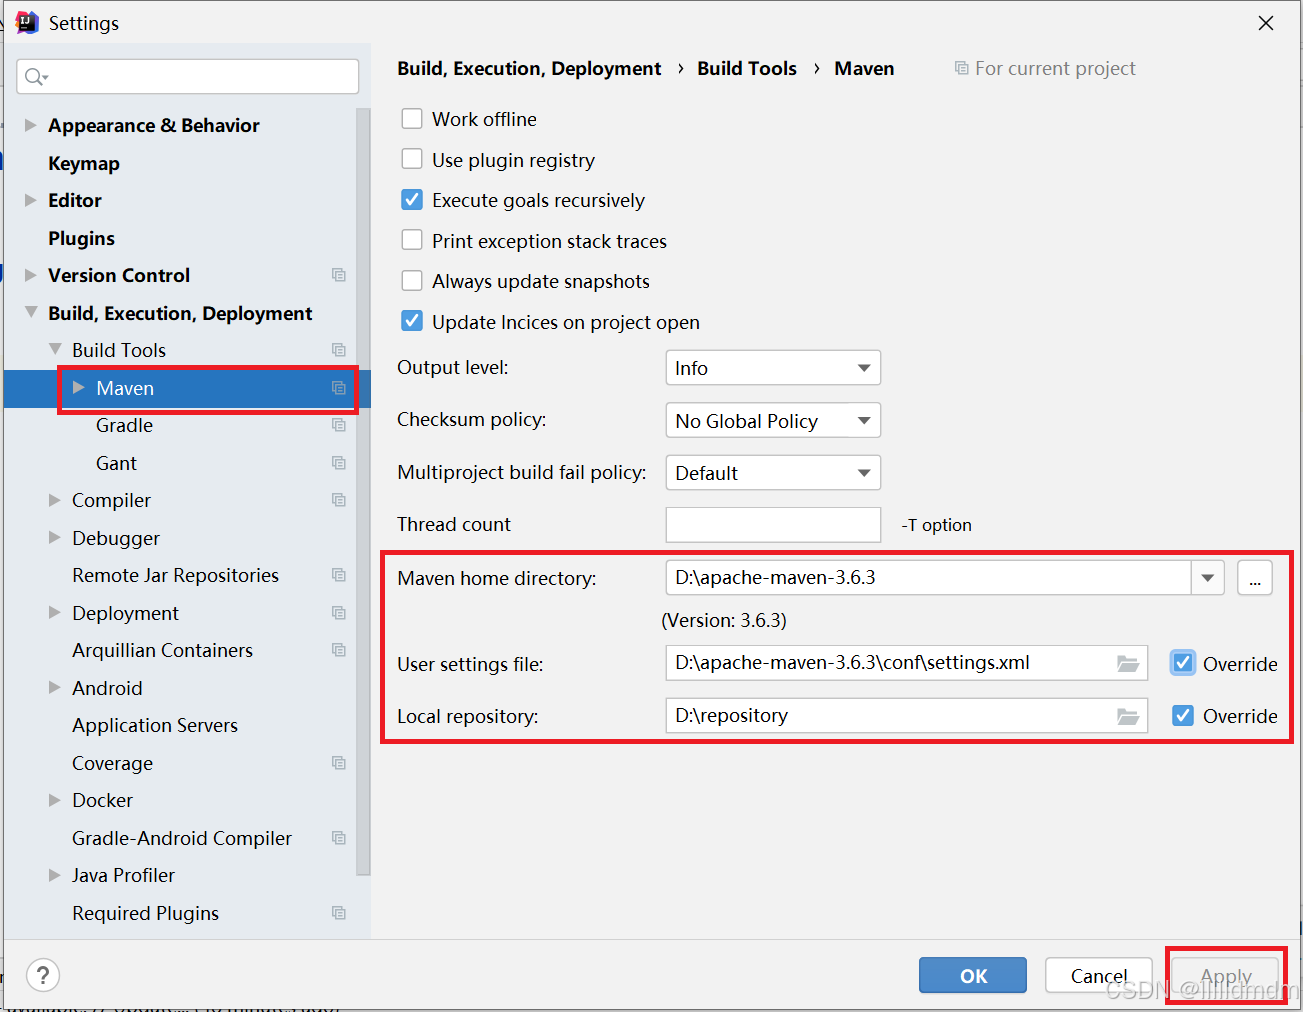Click the project-level icon beside Compiler
Viewport: 1303px width, 1012px height.
tap(339, 500)
